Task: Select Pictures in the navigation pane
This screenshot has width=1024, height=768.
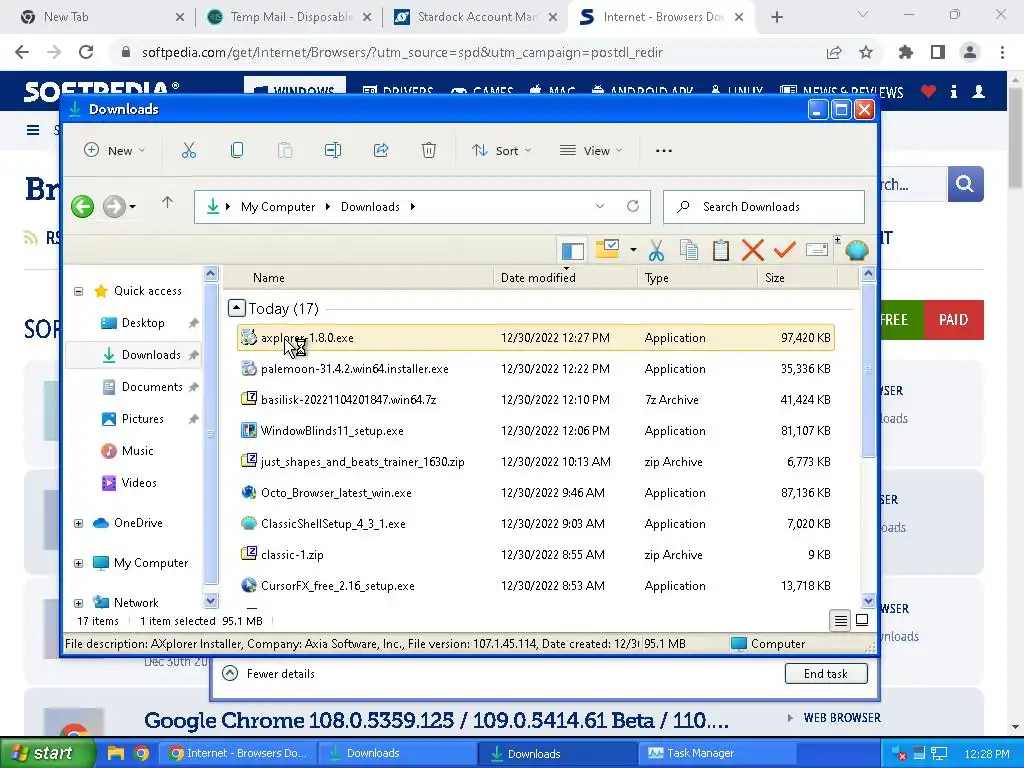Action: coord(133,419)
